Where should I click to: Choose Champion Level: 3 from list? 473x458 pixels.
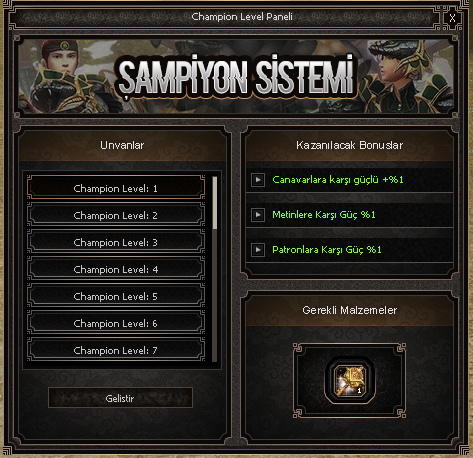(116, 242)
